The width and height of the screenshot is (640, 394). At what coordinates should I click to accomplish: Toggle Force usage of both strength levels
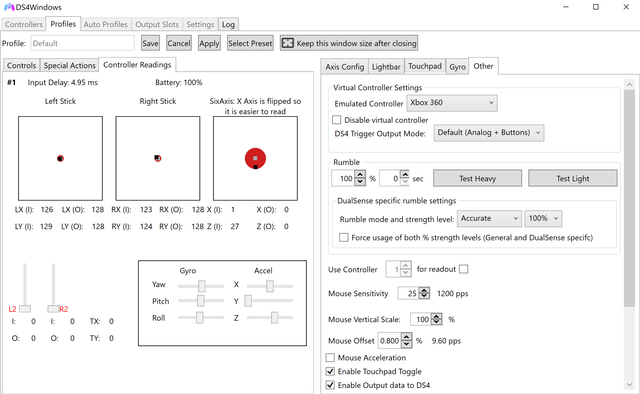point(344,237)
